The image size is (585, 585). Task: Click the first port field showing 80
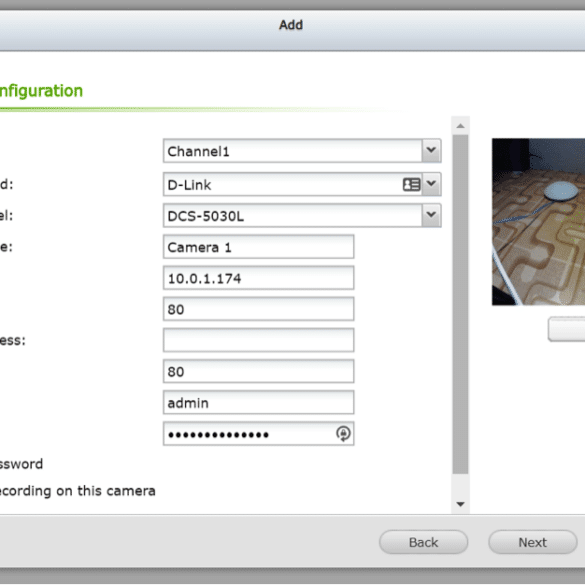(259, 309)
